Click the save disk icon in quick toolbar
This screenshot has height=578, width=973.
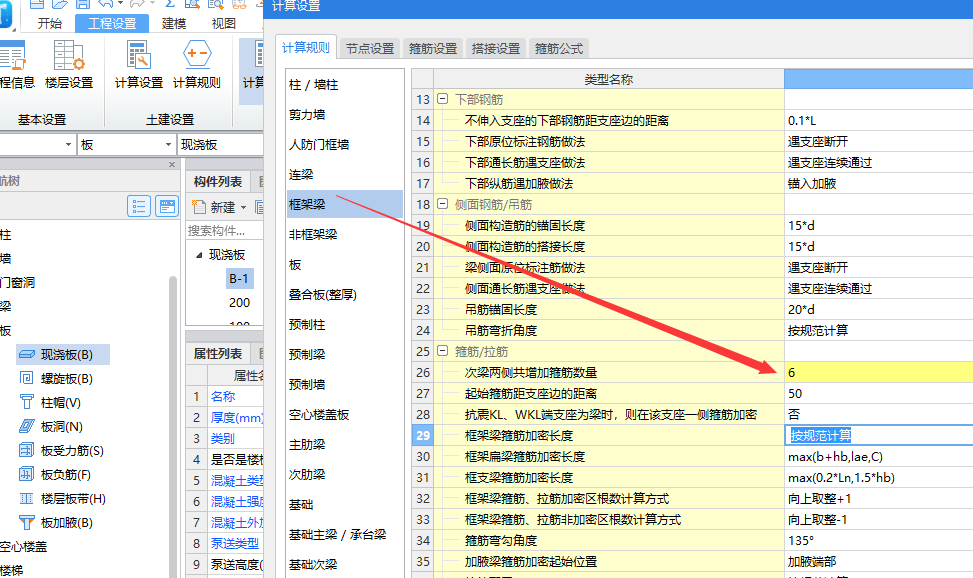[x=83, y=4]
